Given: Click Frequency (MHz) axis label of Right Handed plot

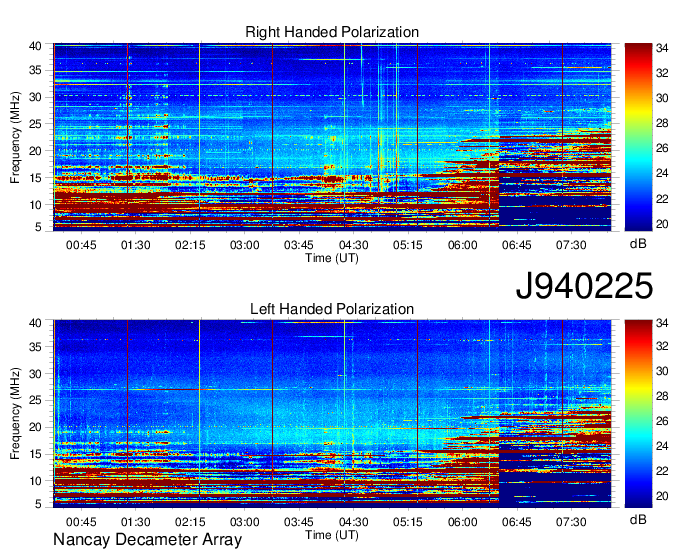Looking at the screenshot, I should point(15,137).
